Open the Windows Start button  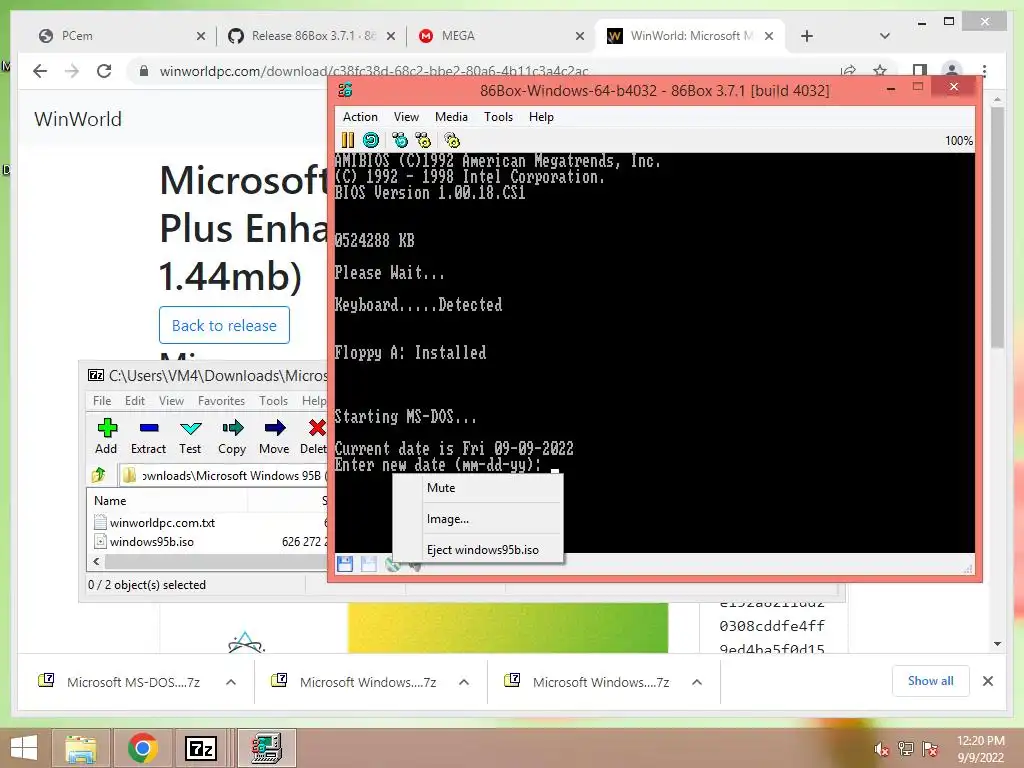click(24, 748)
